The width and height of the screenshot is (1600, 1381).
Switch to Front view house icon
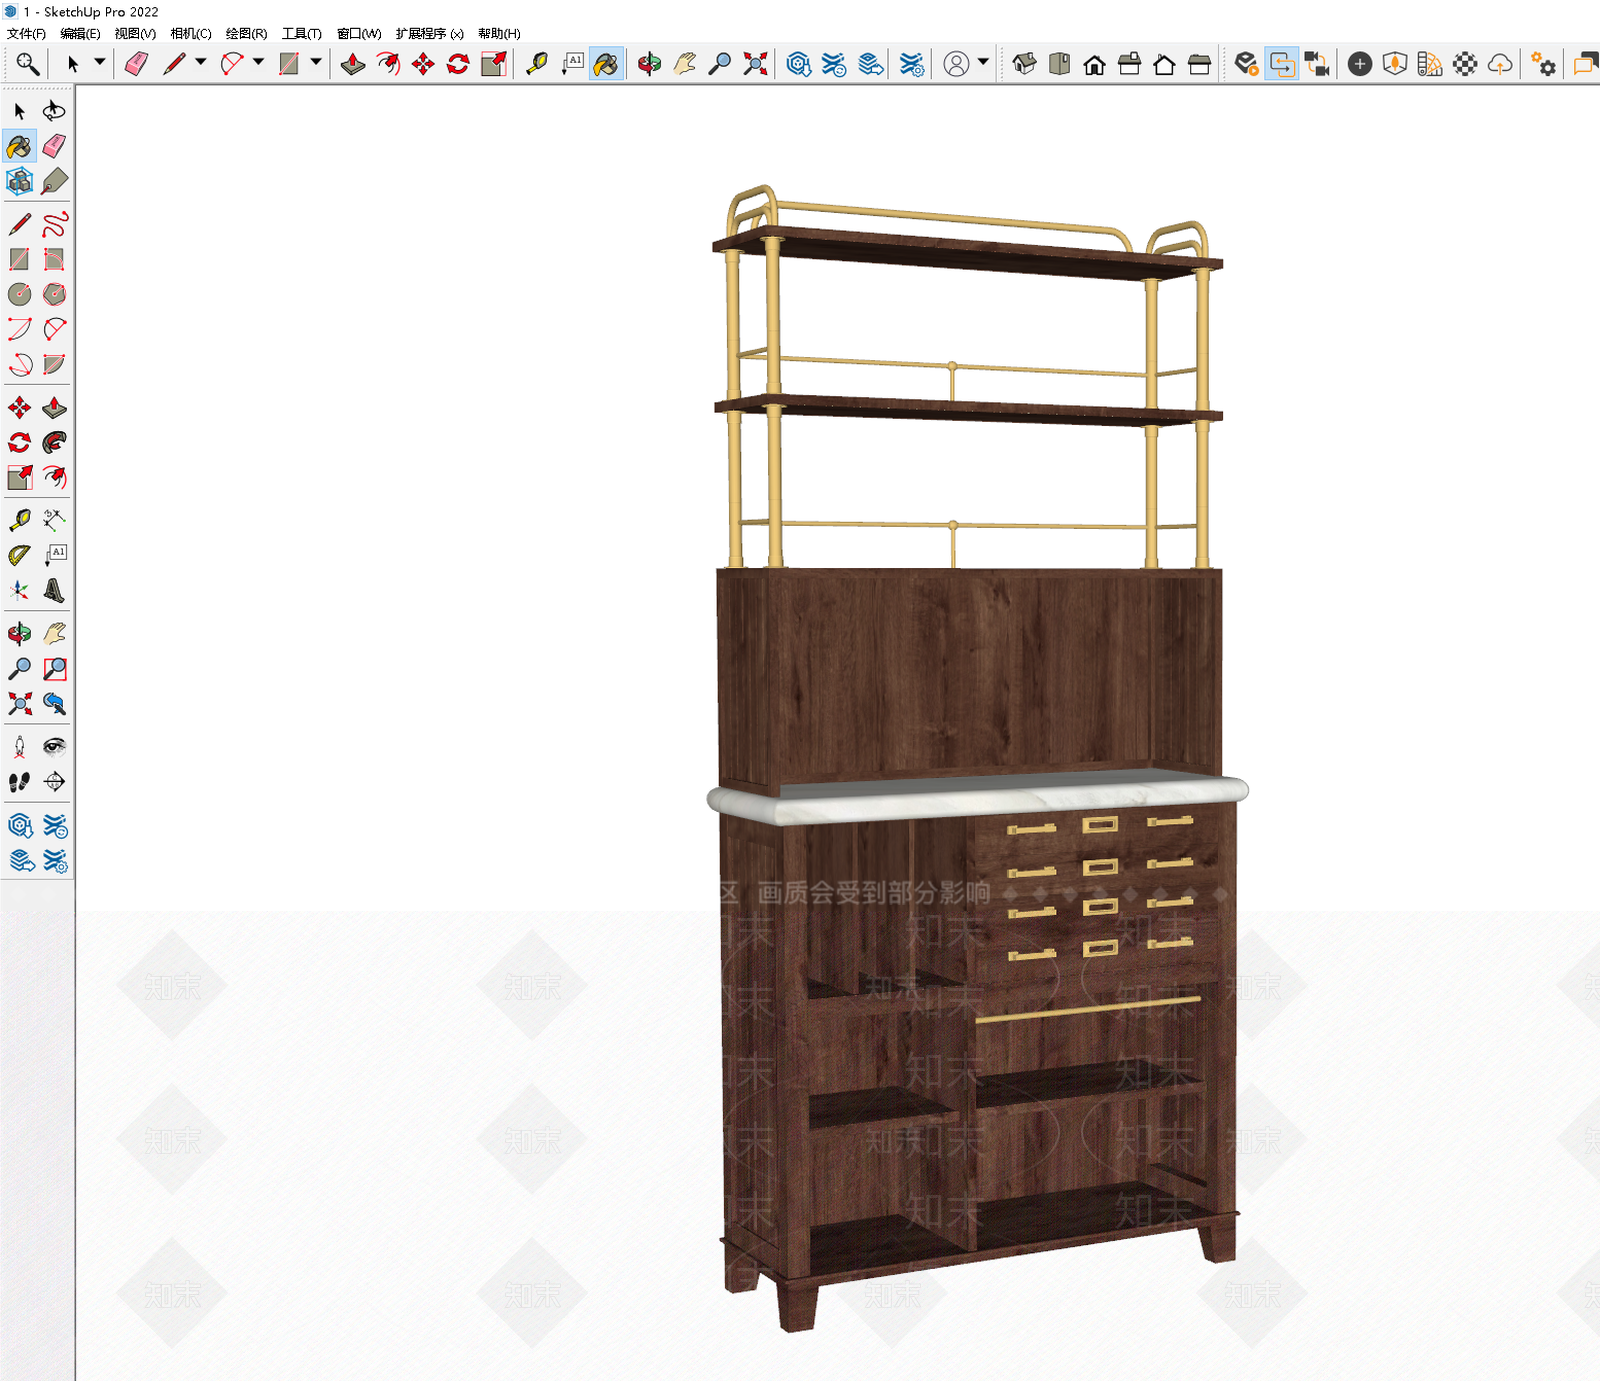click(1094, 64)
